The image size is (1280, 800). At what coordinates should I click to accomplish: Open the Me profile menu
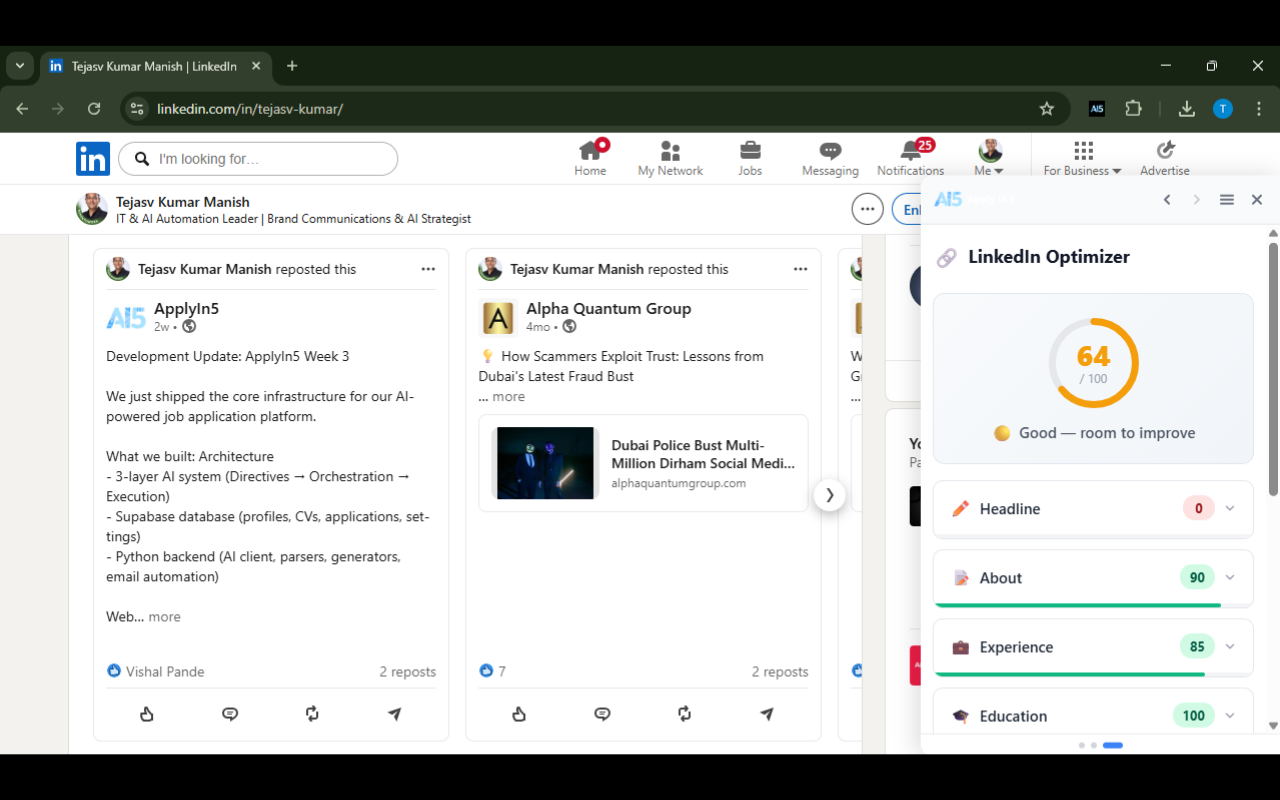point(988,156)
